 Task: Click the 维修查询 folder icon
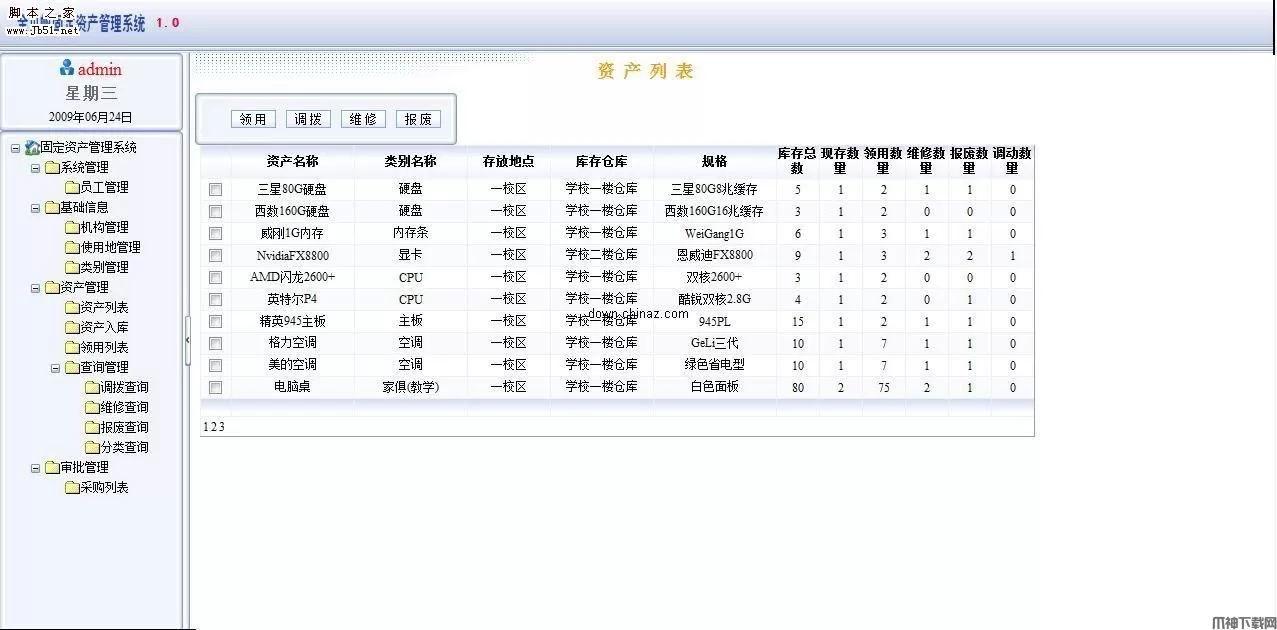coord(92,407)
